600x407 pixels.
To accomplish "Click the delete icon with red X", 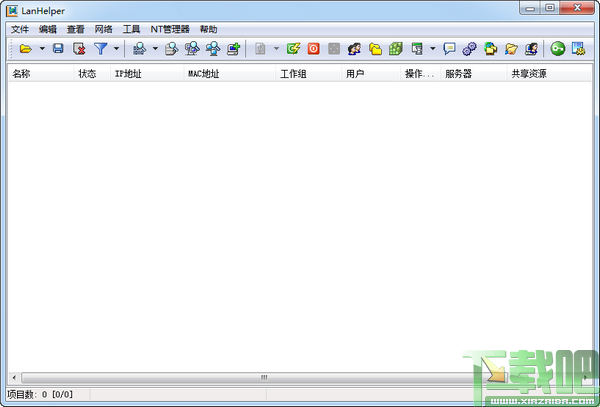I will pyautogui.click(x=79, y=49).
